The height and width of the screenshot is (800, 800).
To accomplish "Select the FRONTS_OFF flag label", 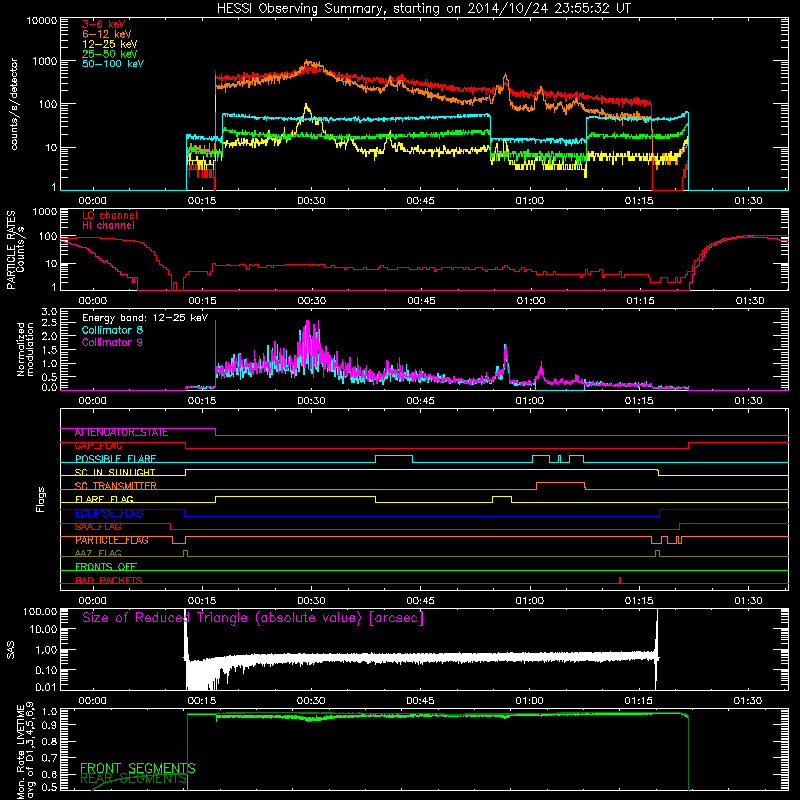I will 106,567.
